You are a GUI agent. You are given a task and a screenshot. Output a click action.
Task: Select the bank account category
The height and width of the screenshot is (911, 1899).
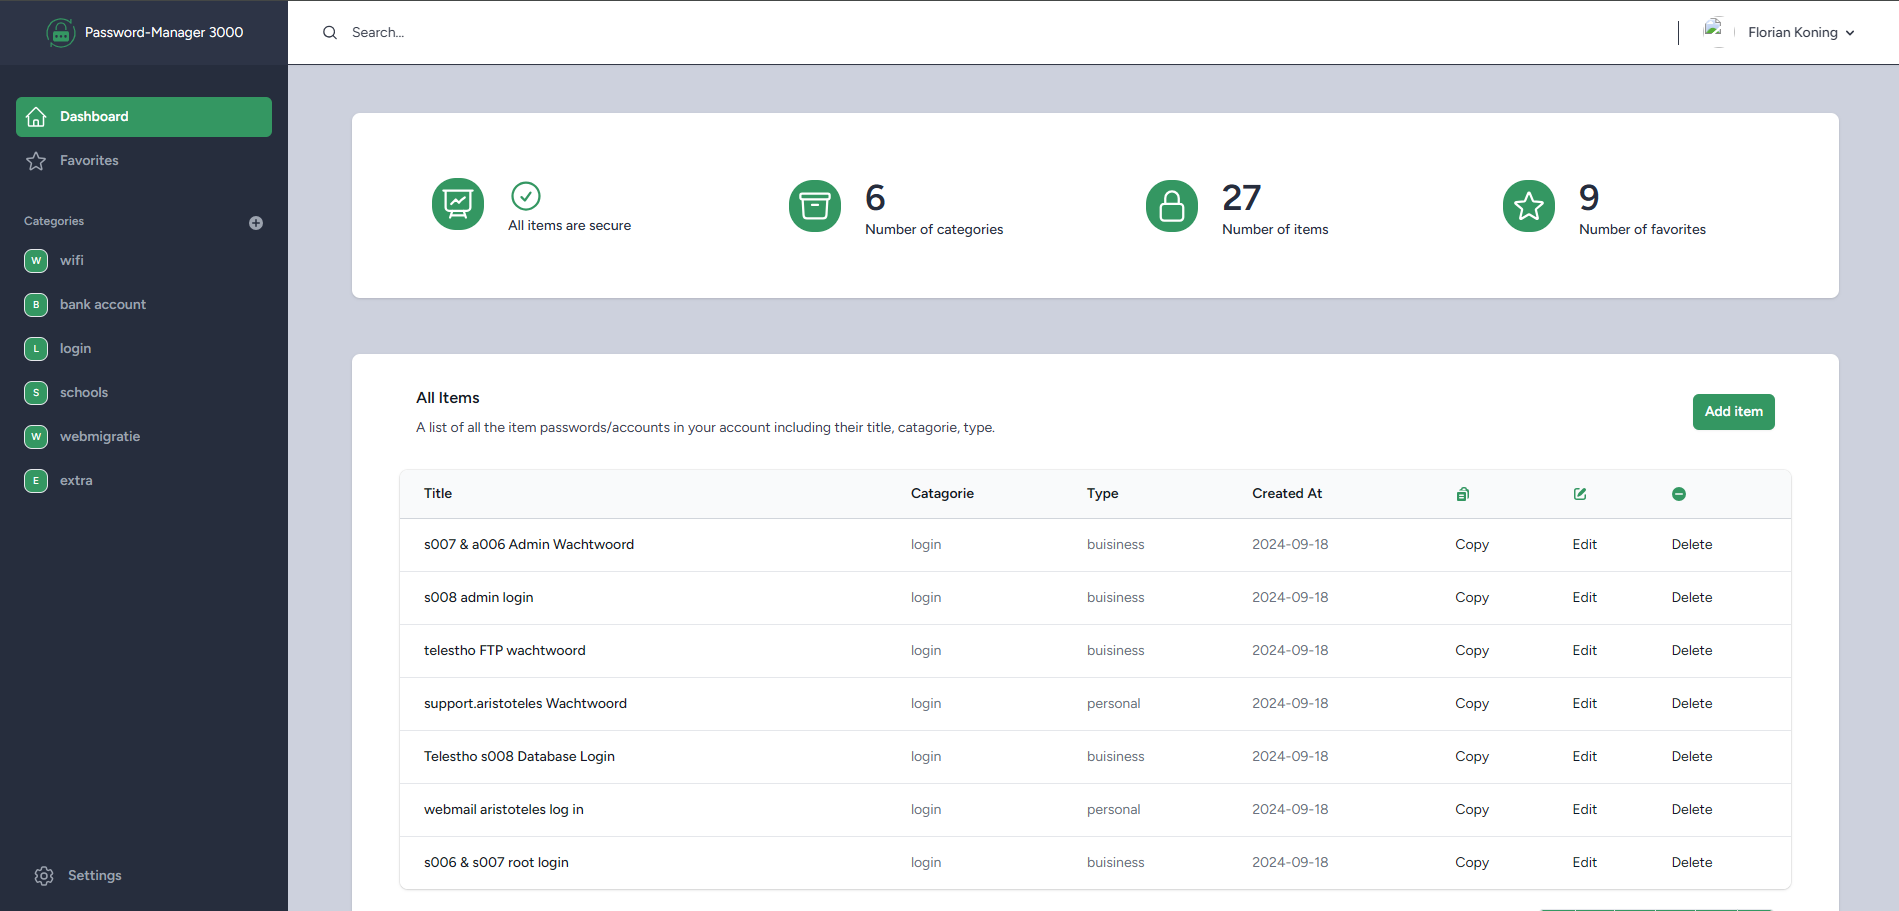(x=102, y=305)
